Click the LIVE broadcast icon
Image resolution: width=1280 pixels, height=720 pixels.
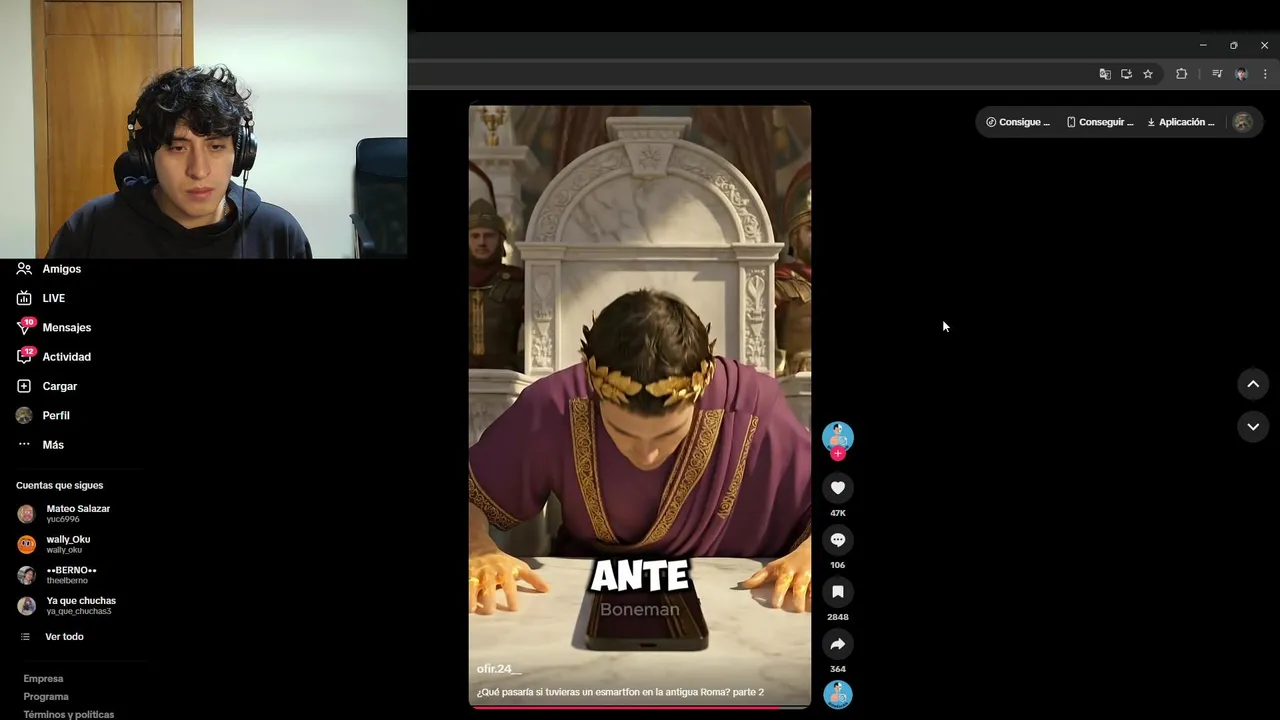pos(24,298)
